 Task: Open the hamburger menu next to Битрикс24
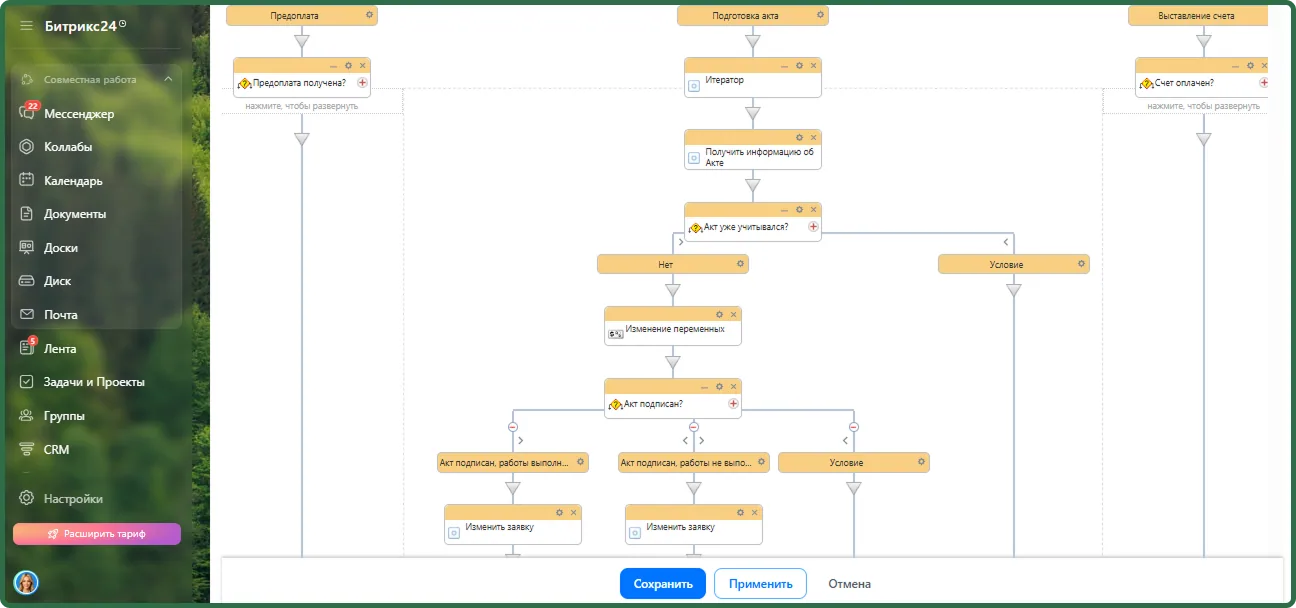(26, 26)
